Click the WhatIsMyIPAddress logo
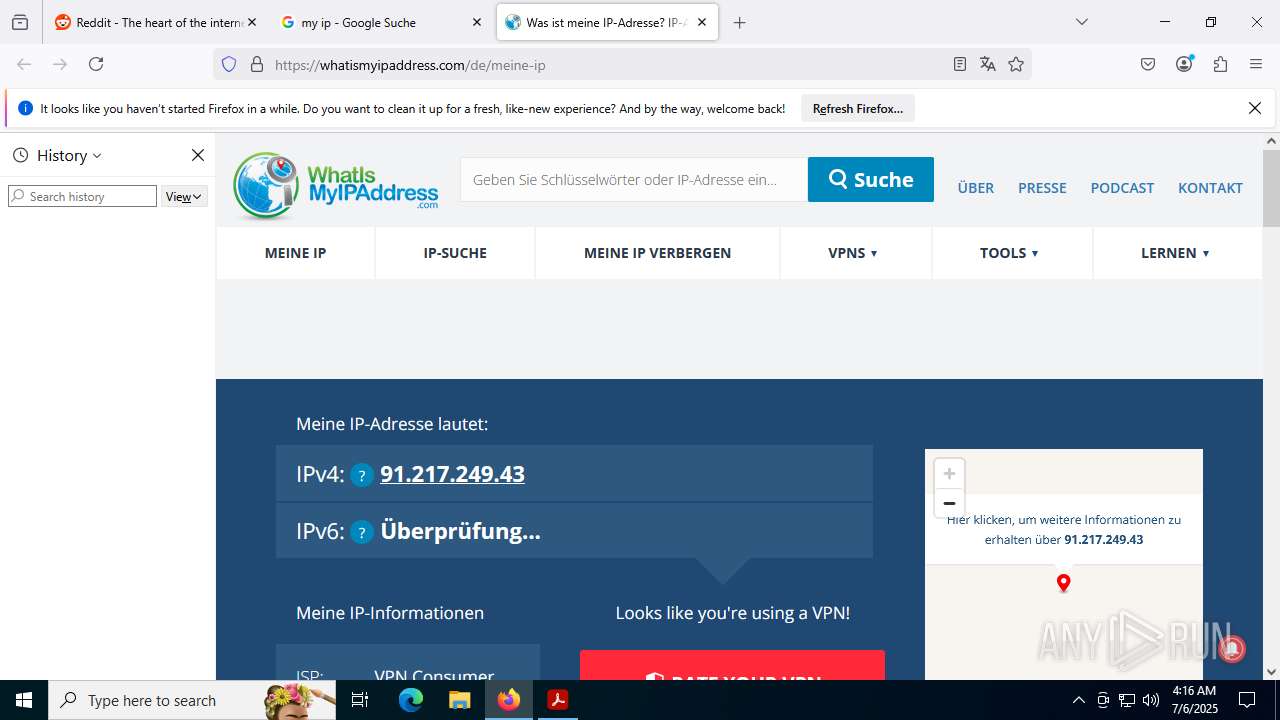Screen dimensions: 1280x720 click(336, 186)
